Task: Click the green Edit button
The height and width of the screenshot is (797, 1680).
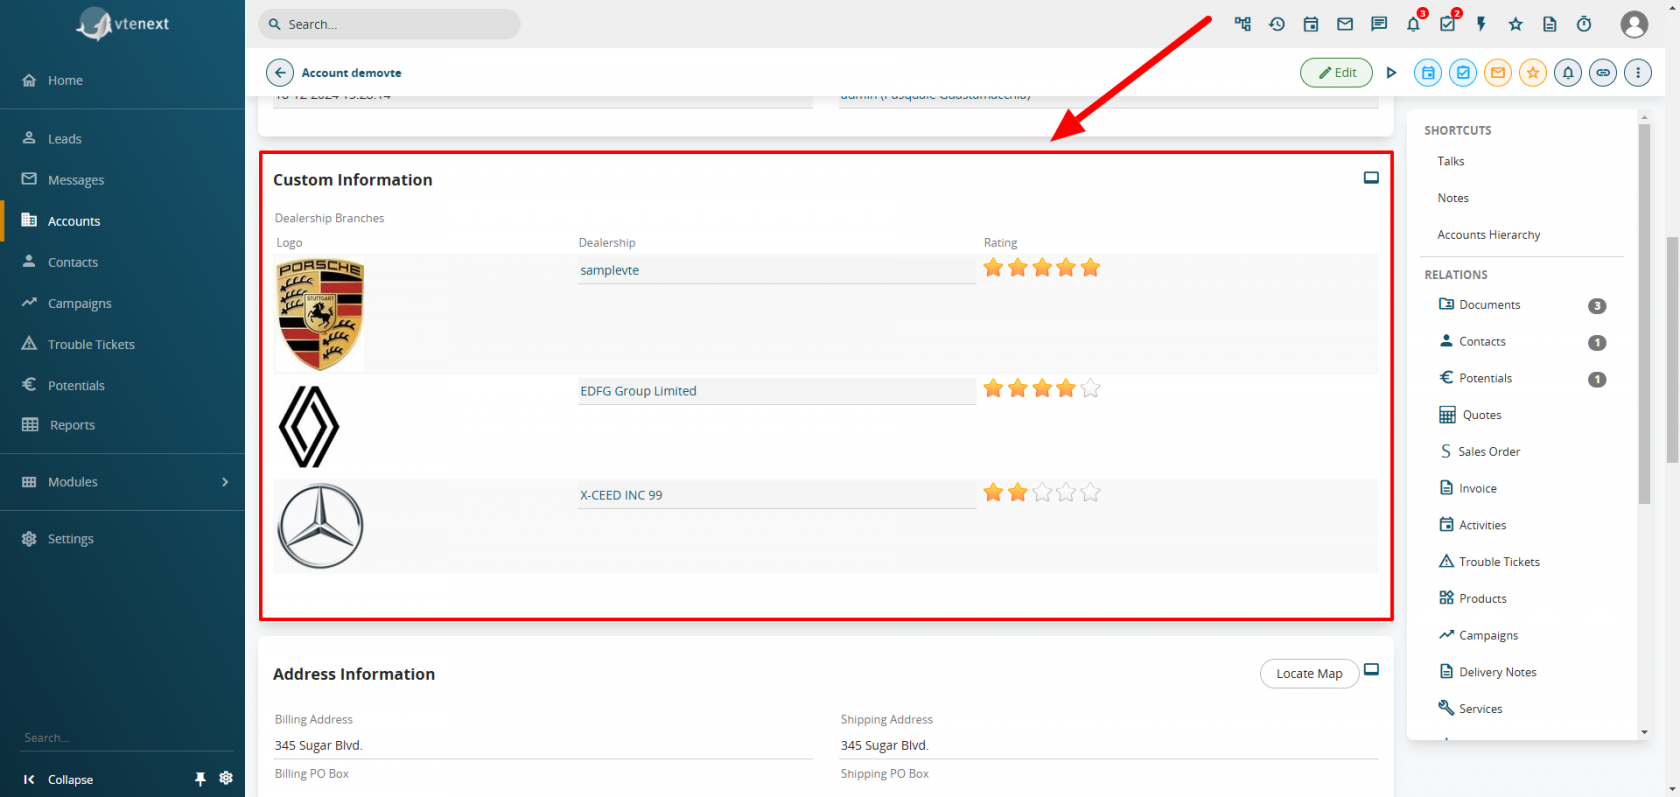Action: 1336,72
